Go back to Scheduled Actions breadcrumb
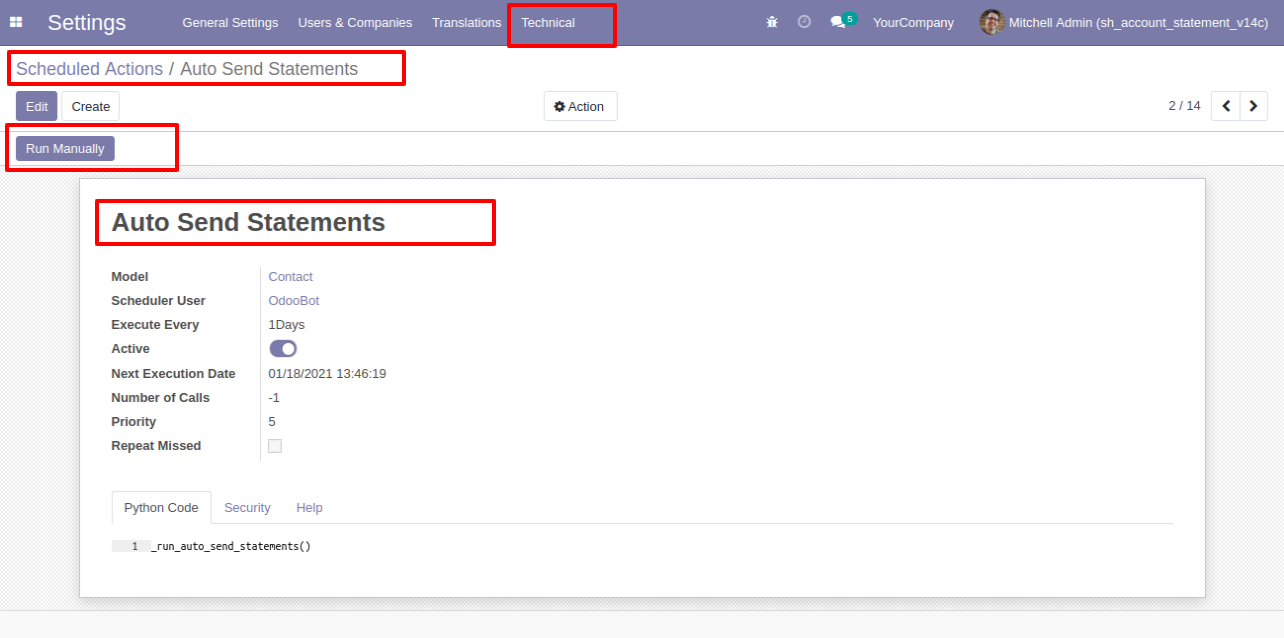The height and width of the screenshot is (638, 1284). 89,69
